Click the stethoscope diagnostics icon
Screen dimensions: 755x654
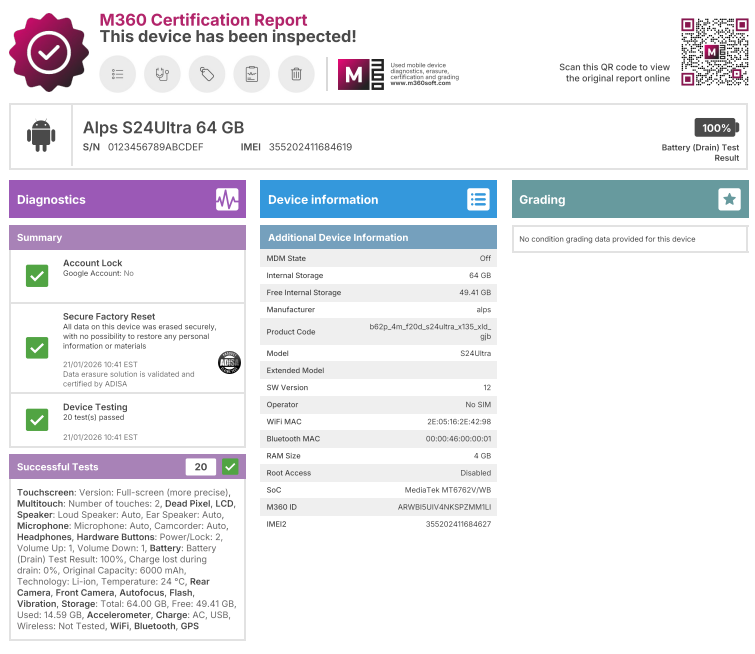pyautogui.click(x=163, y=74)
